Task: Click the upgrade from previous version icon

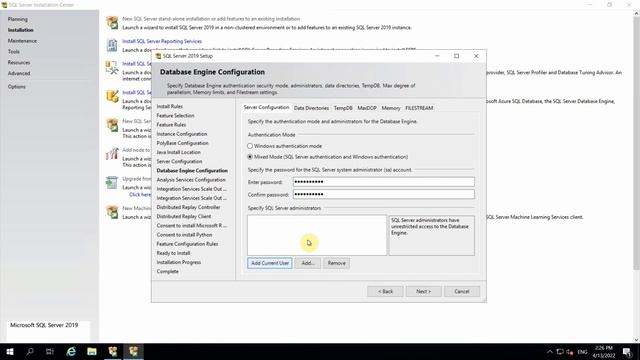Action: [112, 182]
